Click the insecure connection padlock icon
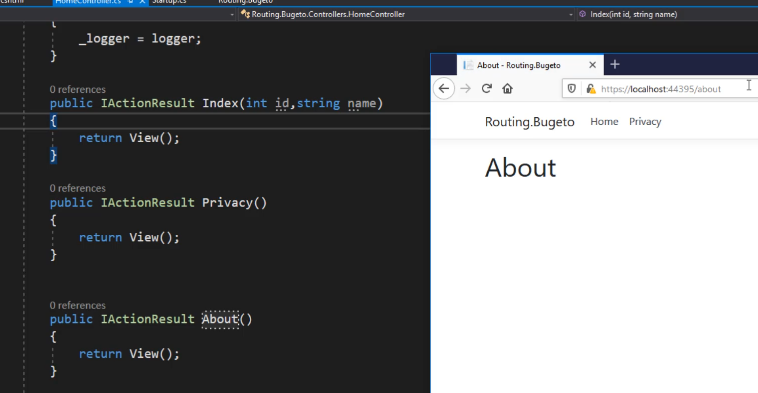The height and width of the screenshot is (393, 758). click(591, 89)
